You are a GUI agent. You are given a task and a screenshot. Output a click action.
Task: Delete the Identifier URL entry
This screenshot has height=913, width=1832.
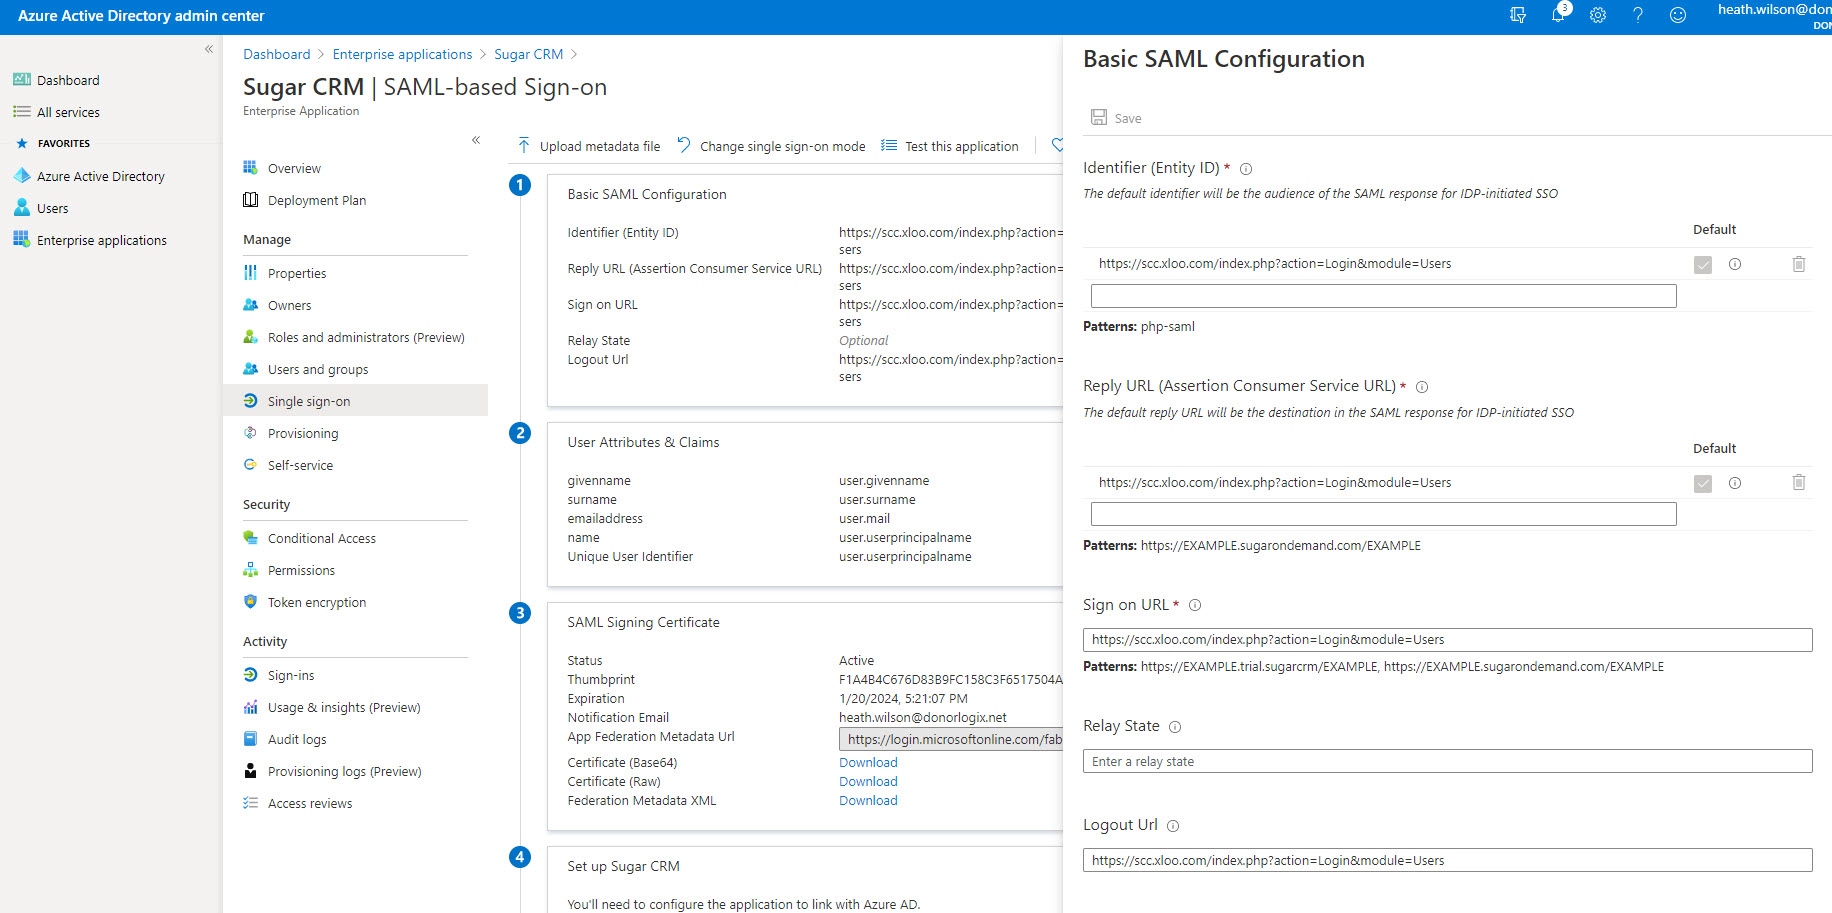(x=1799, y=264)
